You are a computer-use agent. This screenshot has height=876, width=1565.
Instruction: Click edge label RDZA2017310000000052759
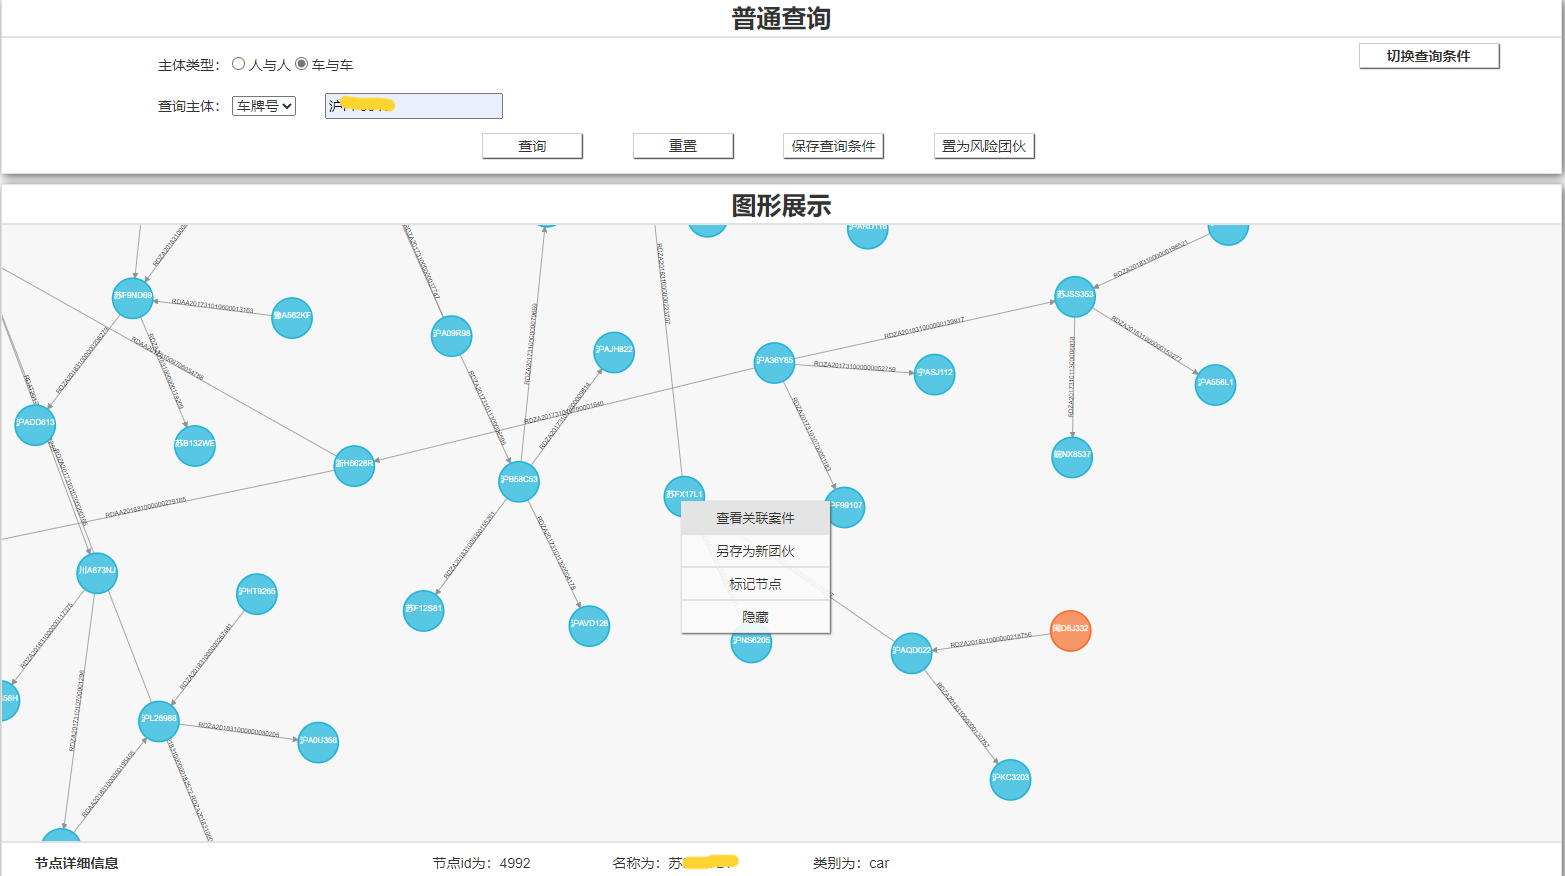click(855, 367)
